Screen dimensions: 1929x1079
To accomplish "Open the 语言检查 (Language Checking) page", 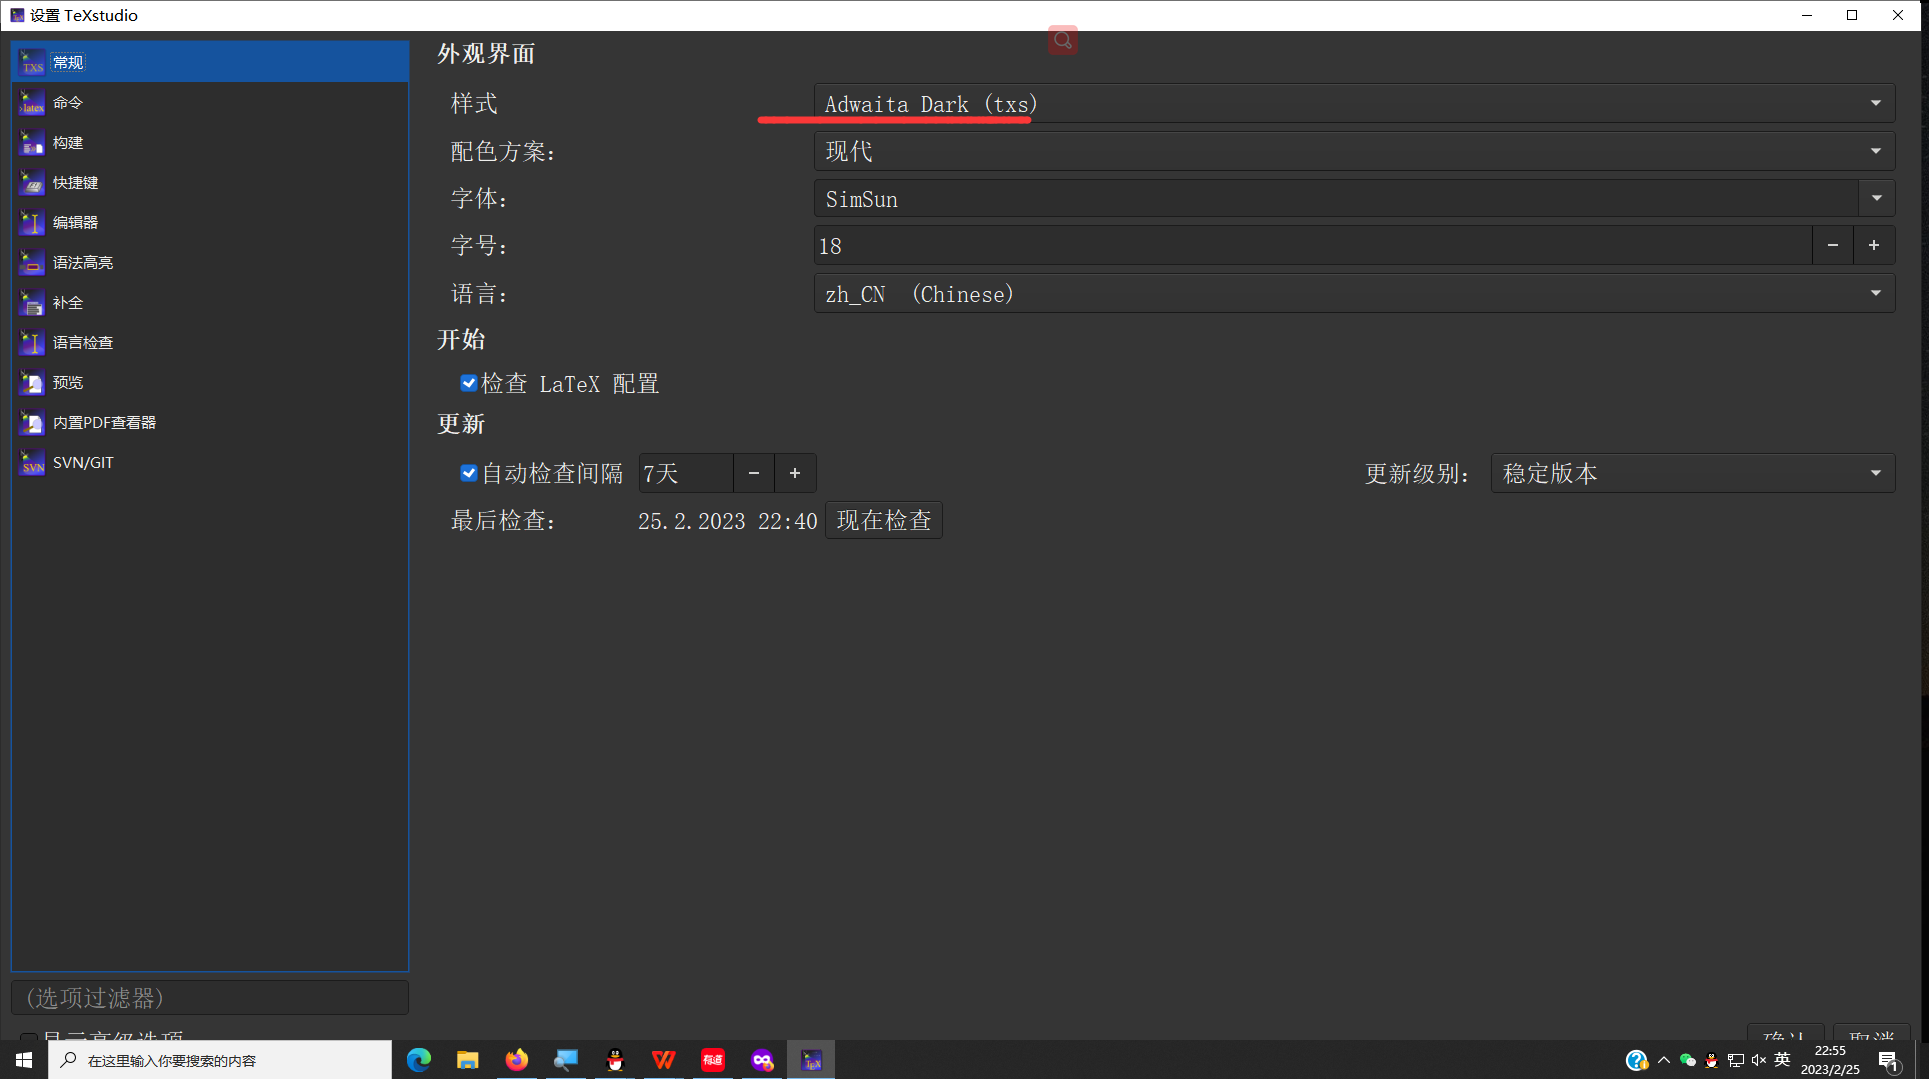I will [210, 342].
